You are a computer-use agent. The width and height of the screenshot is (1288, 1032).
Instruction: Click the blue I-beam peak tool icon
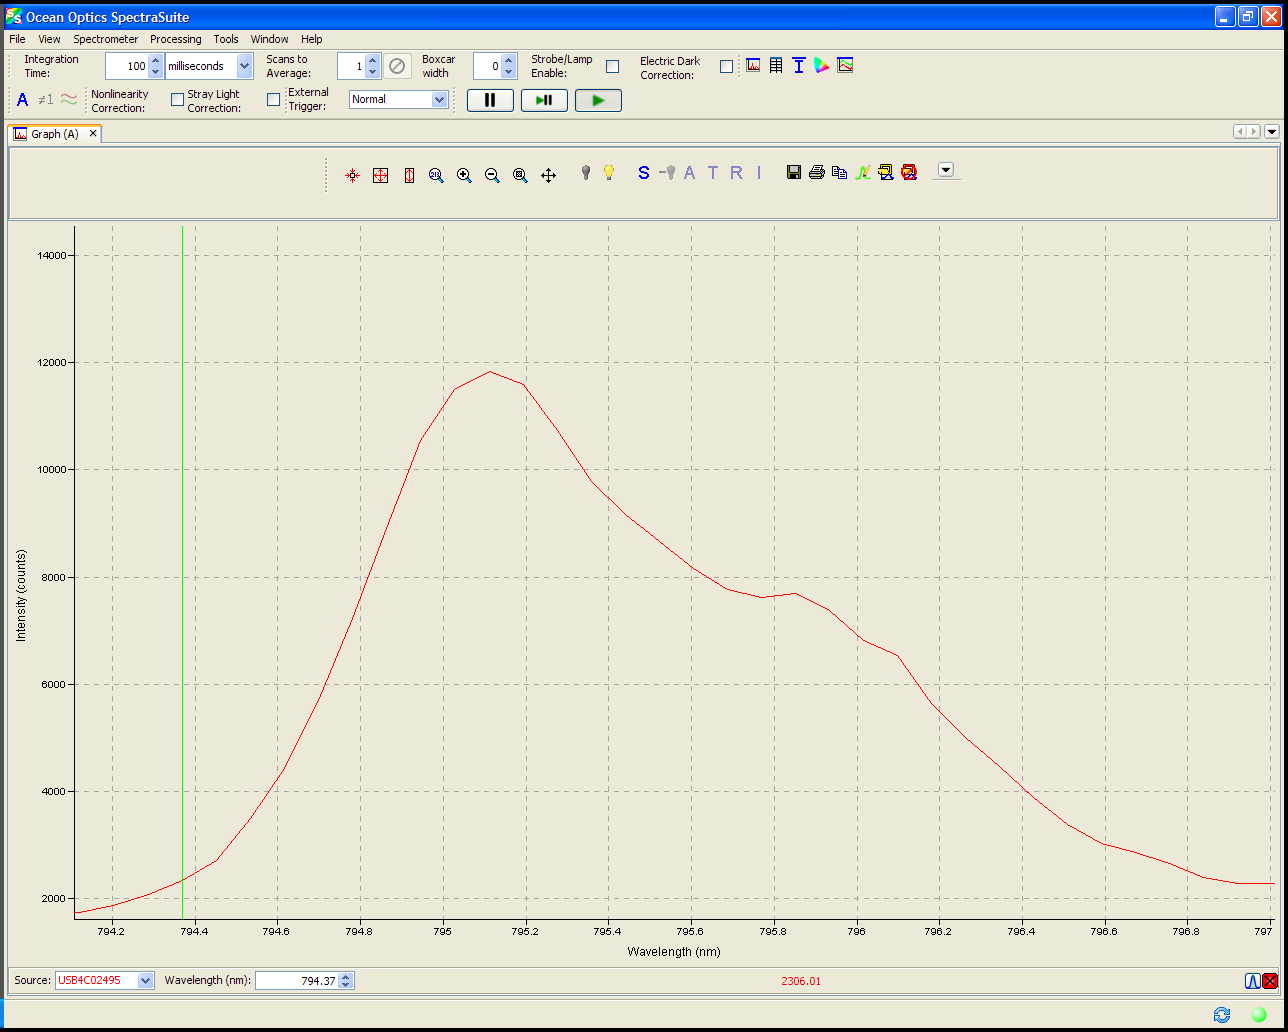[798, 65]
